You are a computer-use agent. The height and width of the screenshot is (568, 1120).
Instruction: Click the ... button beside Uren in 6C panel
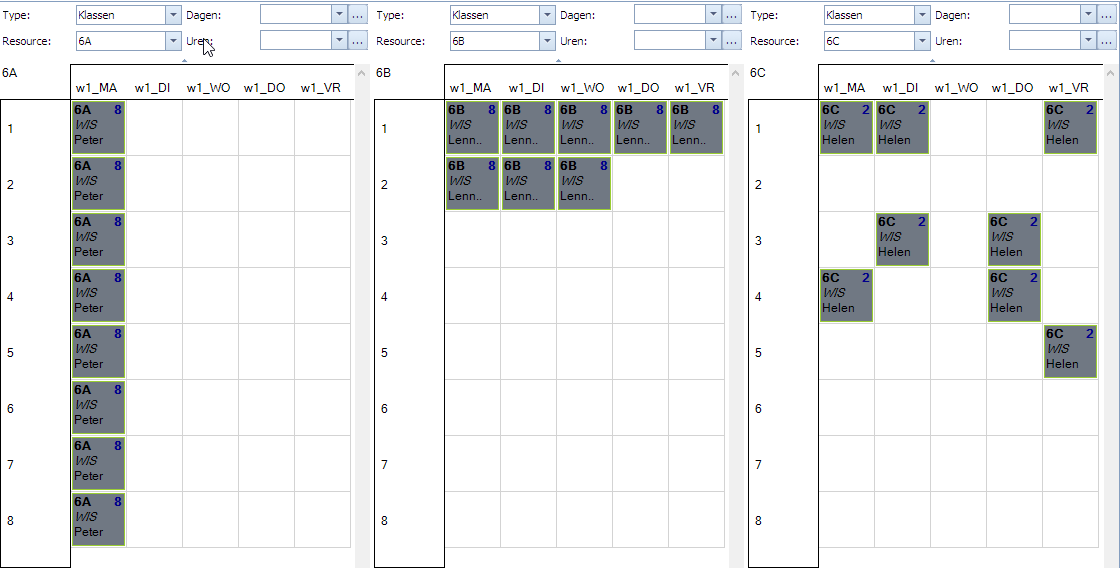(1106, 41)
